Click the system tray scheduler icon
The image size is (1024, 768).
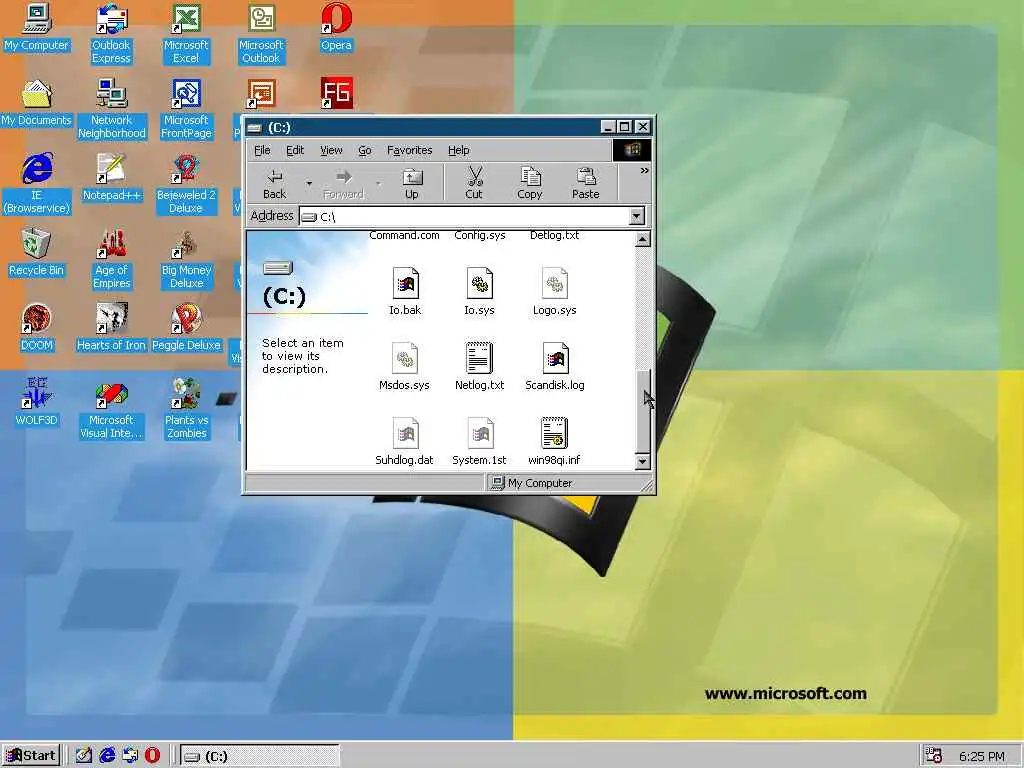[934, 756]
